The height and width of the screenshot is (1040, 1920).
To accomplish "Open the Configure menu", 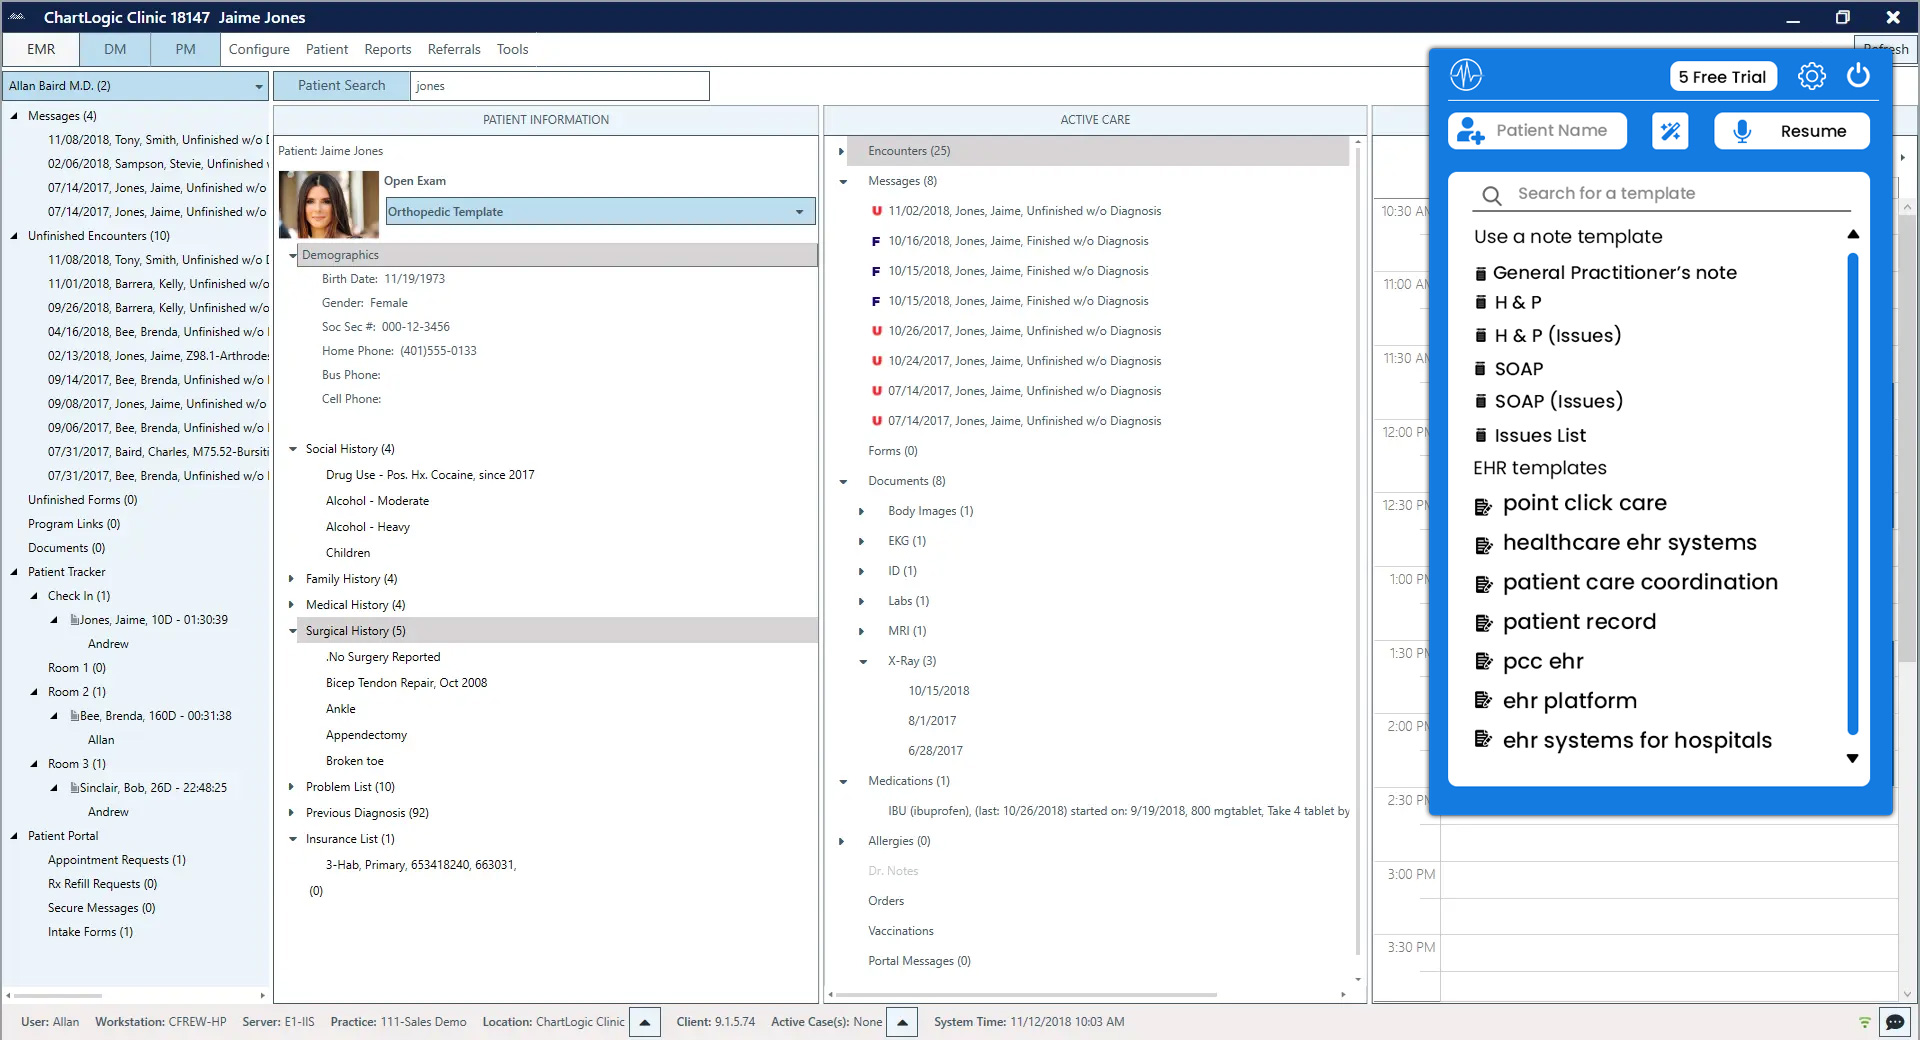I will (x=258, y=49).
